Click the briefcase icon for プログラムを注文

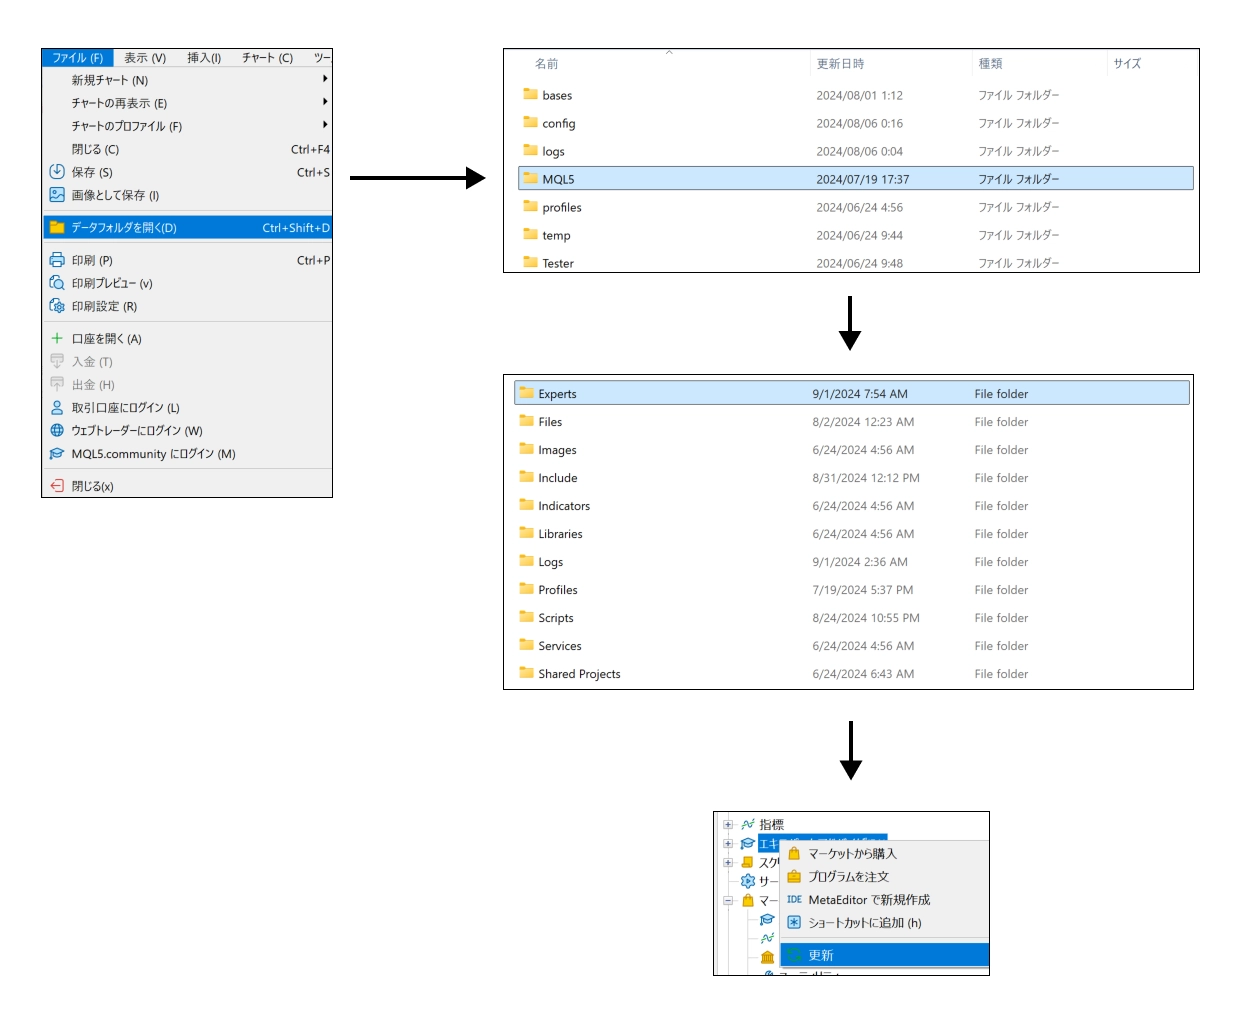tap(794, 876)
